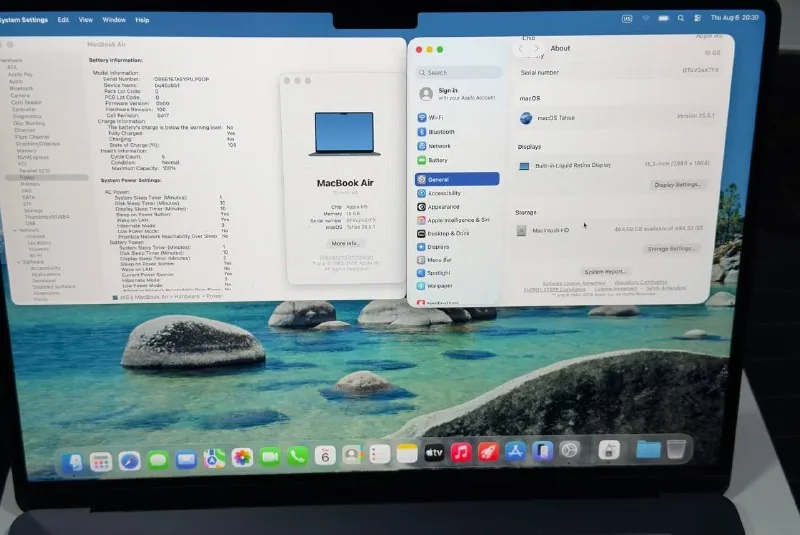Viewport: 800px width, 535px height.
Task: Launch Photos from the Dock
Action: [x=242, y=457]
